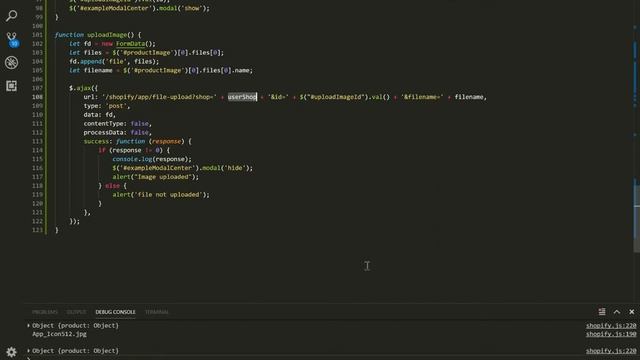
Task: Open the first shopify.js:220 source link
Action: point(611,326)
